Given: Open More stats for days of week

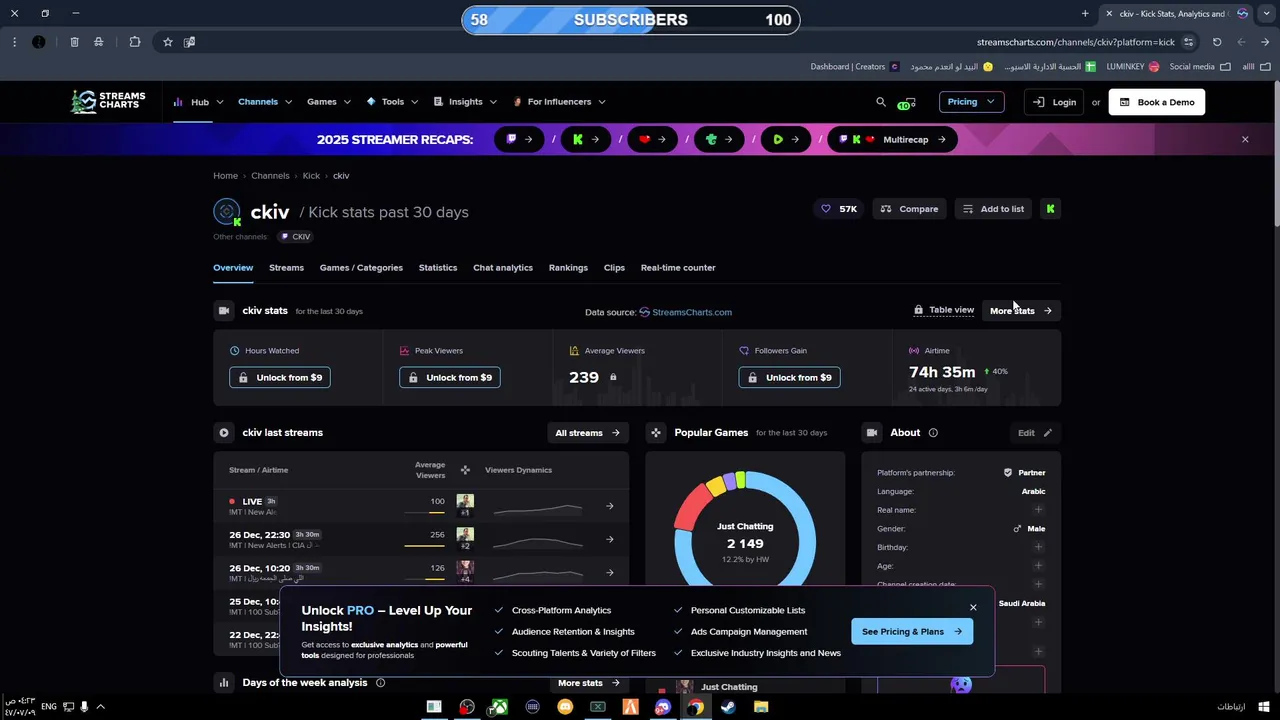Looking at the screenshot, I should pyautogui.click(x=589, y=683).
